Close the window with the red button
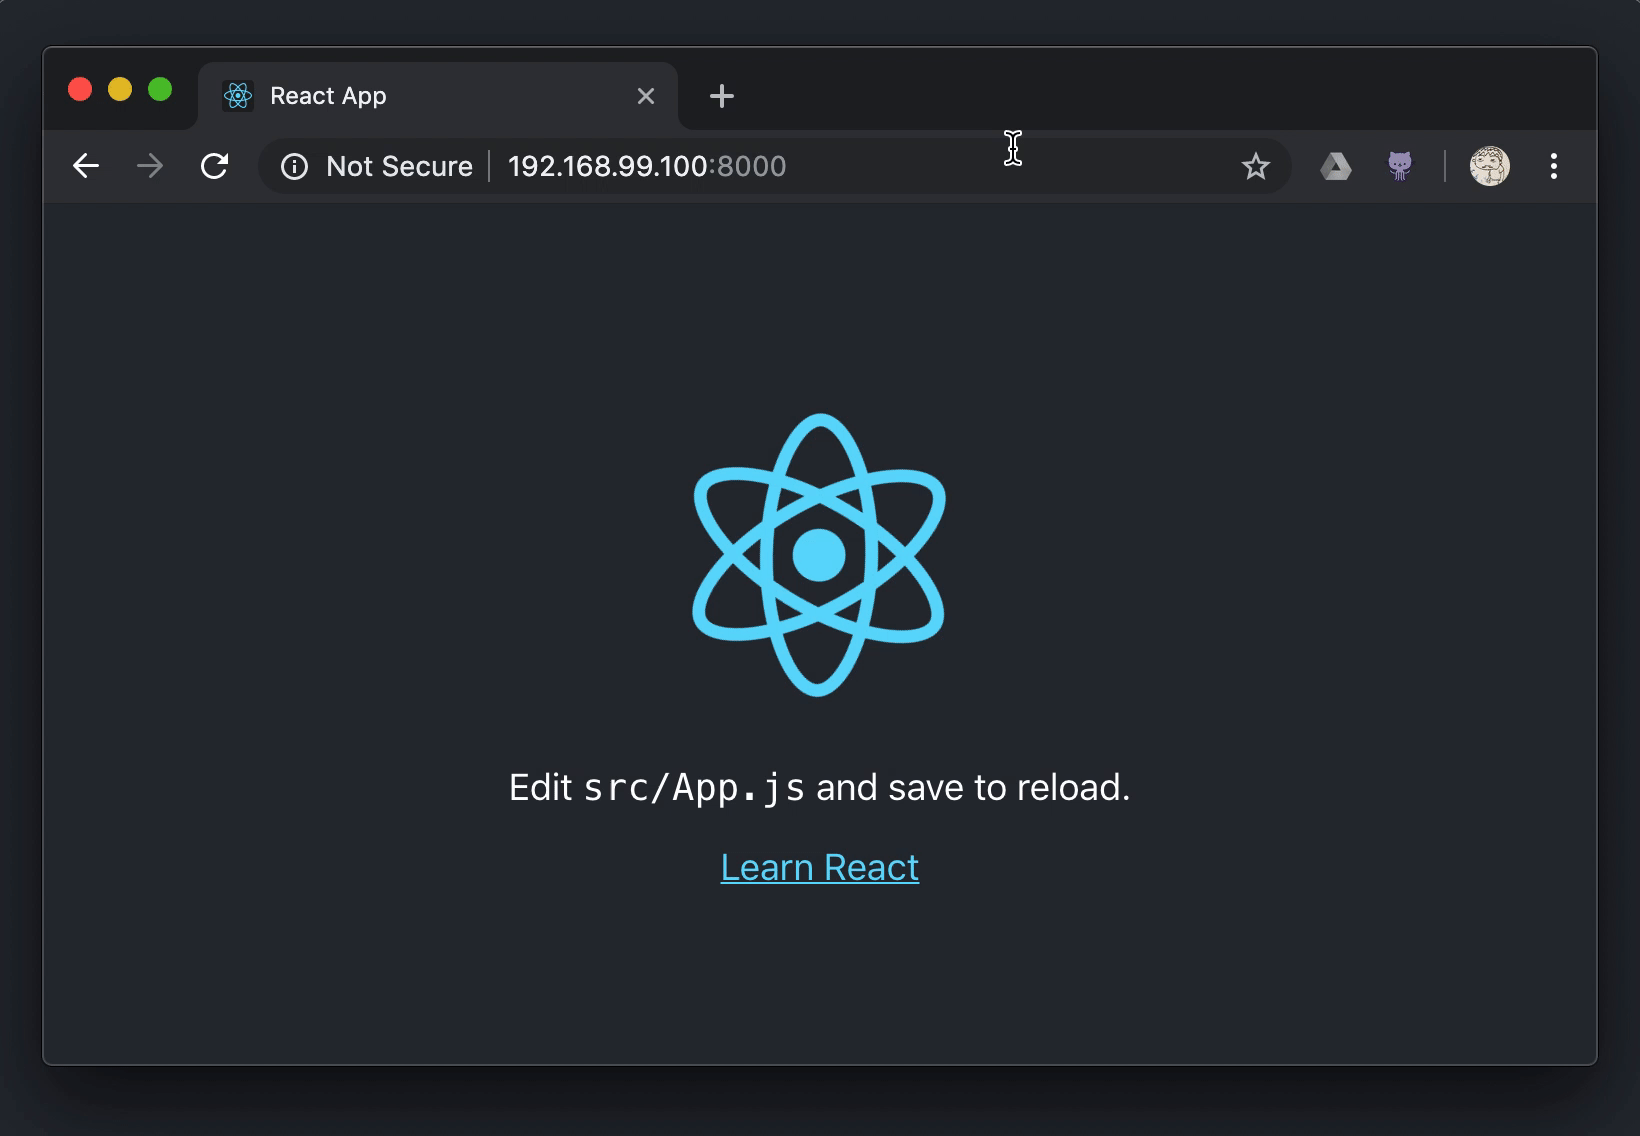The height and width of the screenshot is (1136, 1640). [x=80, y=90]
